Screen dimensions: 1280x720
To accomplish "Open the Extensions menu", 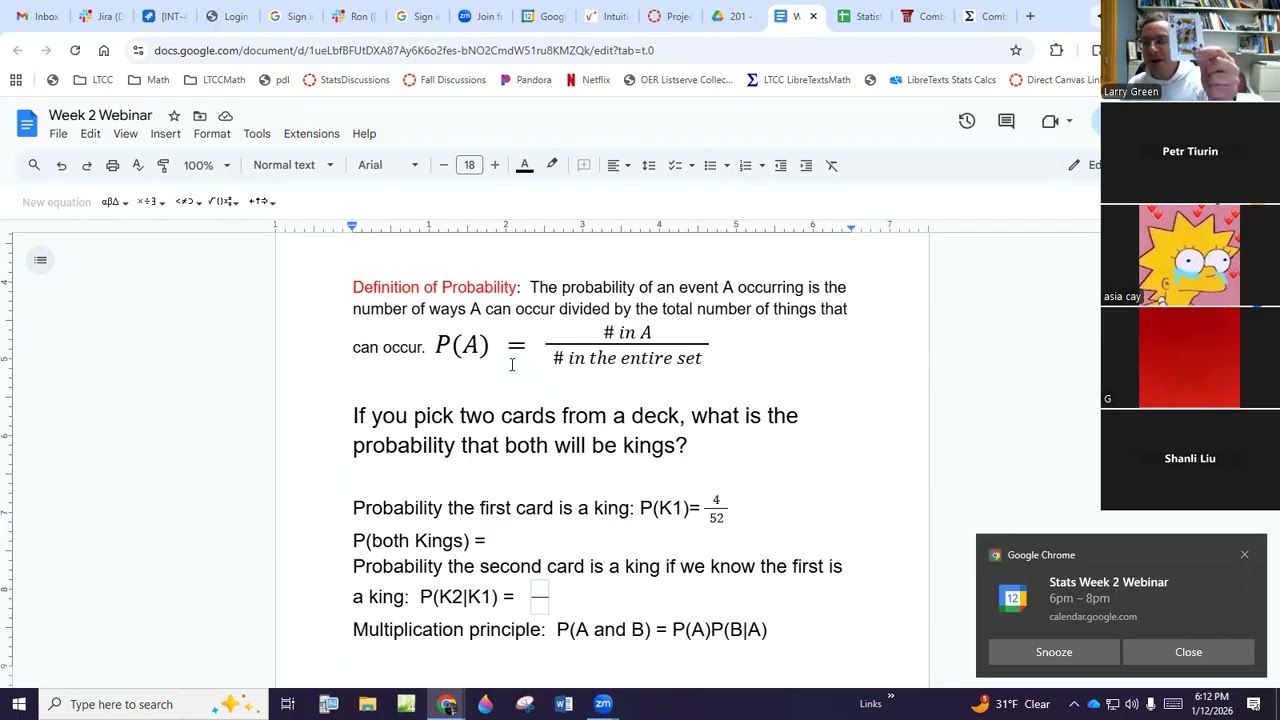I will [311, 134].
